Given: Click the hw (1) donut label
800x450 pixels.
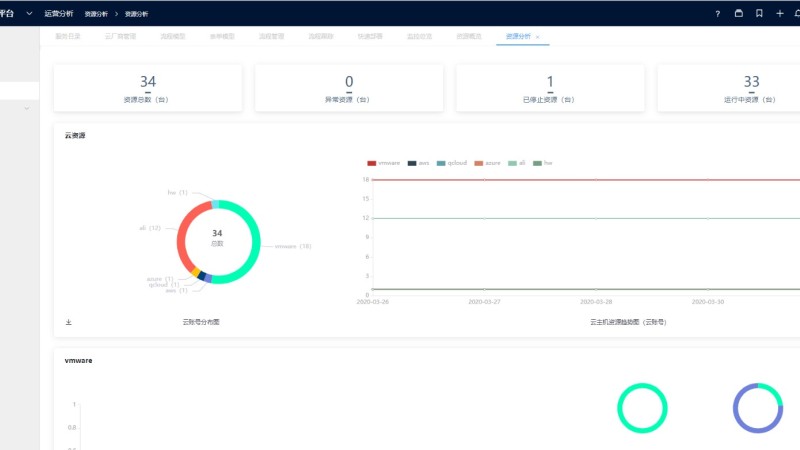Looking at the screenshot, I should point(178,192).
